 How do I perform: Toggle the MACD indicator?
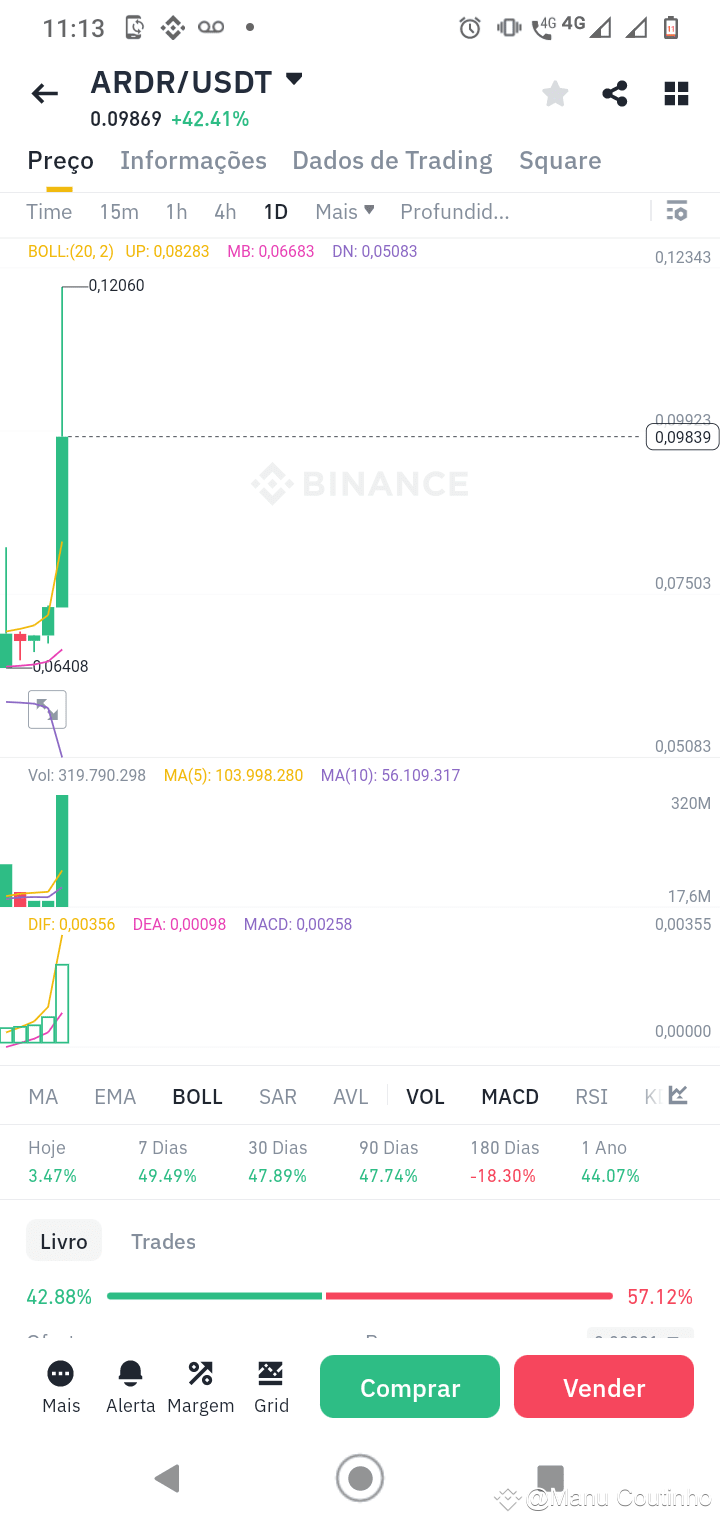pyautogui.click(x=510, y=1096)
